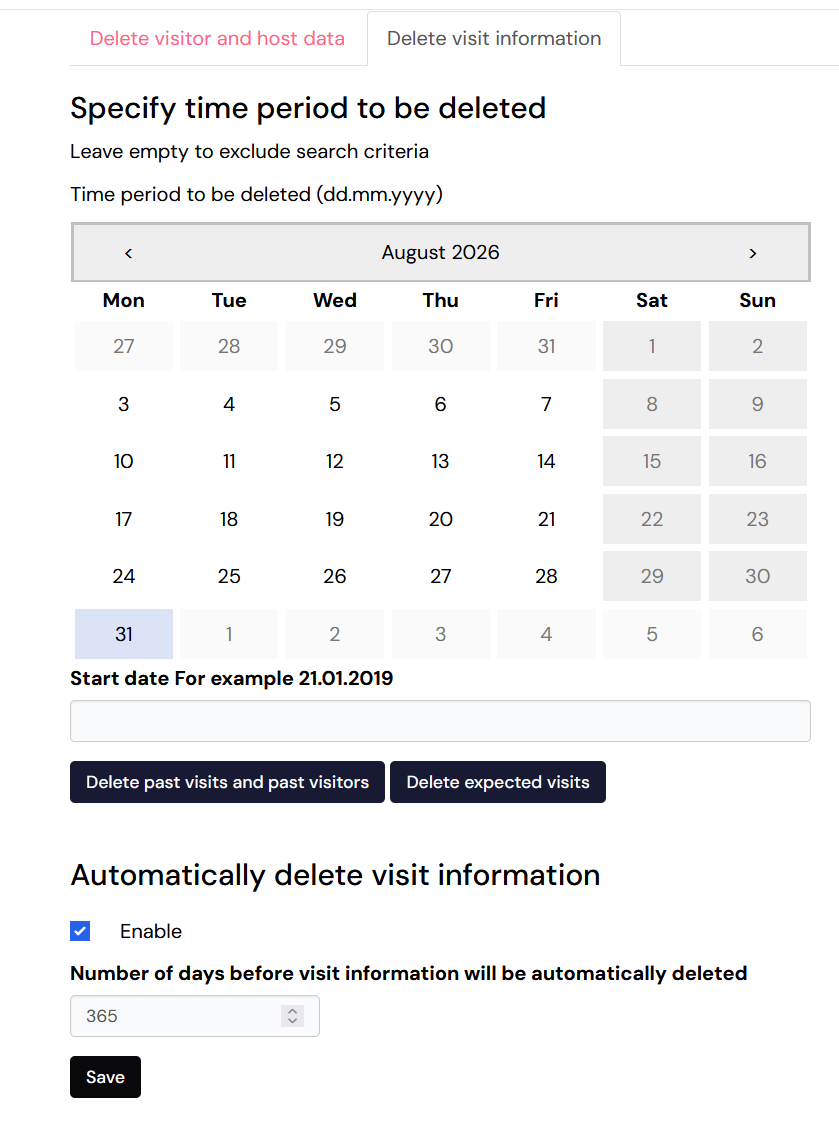Select August 31 highlighted date
839x1148 pixels.
[x=124, y=634]
